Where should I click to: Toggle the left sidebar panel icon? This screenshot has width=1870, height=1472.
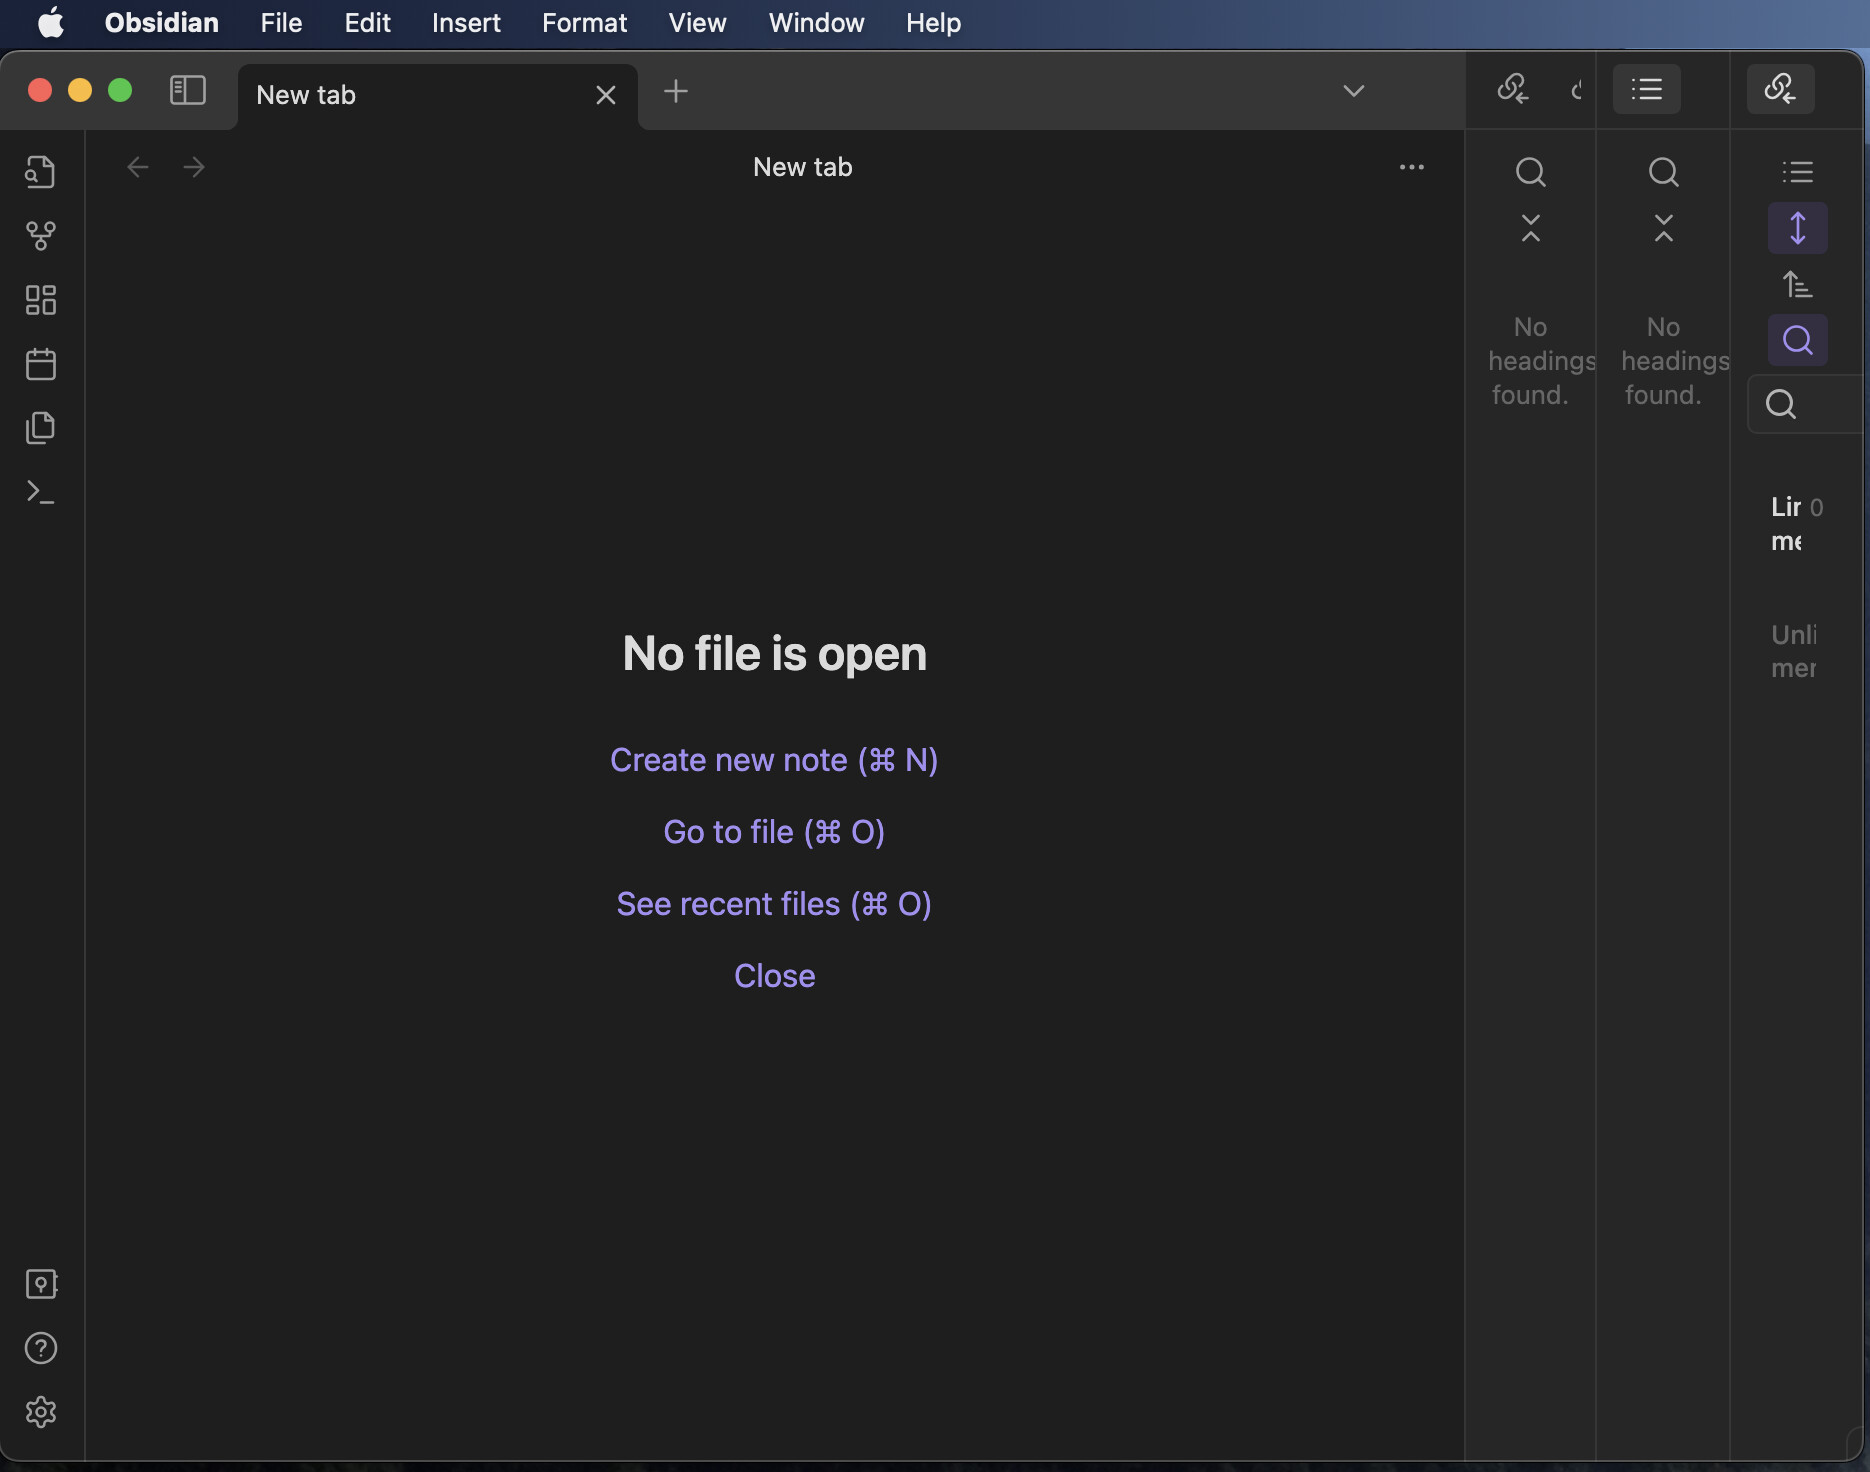[x=188, y=90]
